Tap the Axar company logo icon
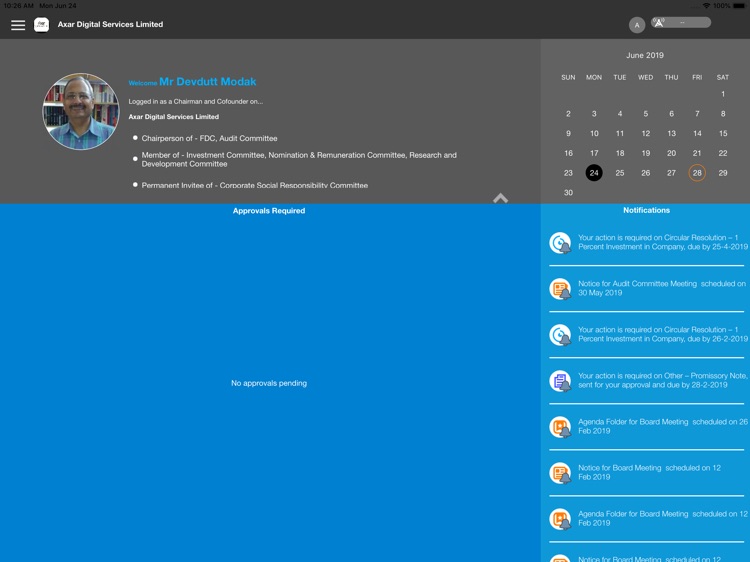 pyautogui.click(x=41, y=24)
